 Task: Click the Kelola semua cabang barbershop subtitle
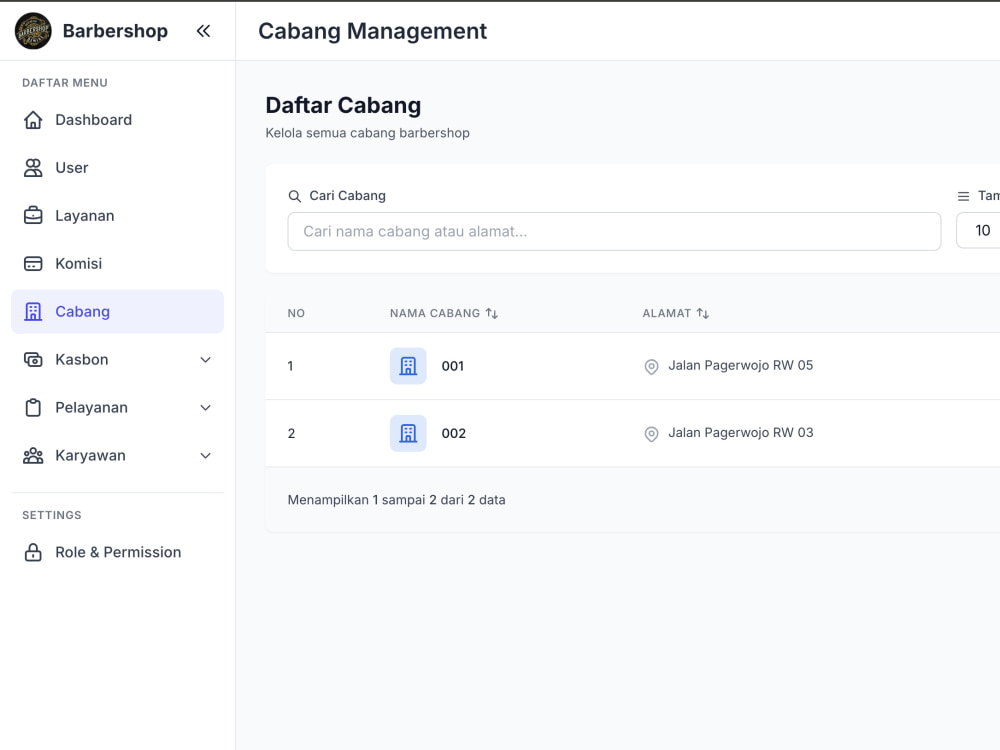click(367, 133)
